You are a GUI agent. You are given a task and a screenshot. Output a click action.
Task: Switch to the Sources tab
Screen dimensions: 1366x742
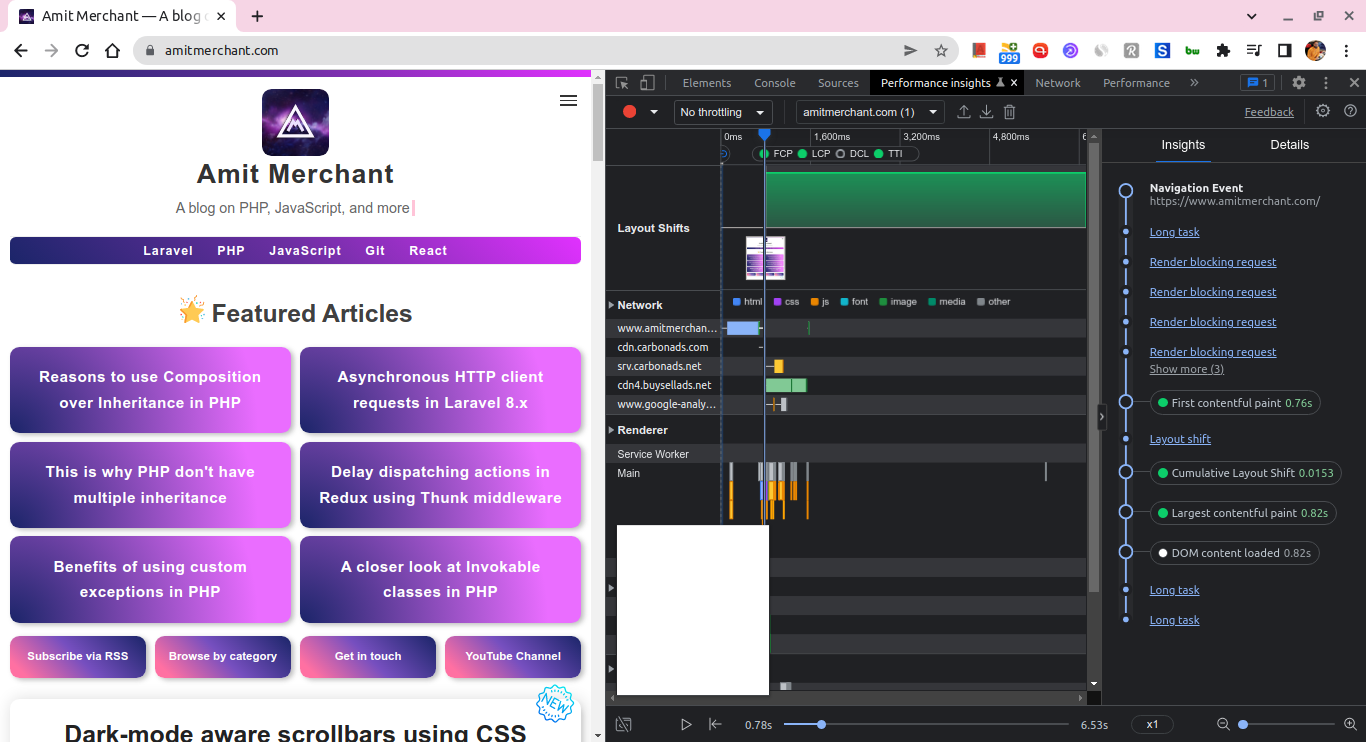coord(838,83)
